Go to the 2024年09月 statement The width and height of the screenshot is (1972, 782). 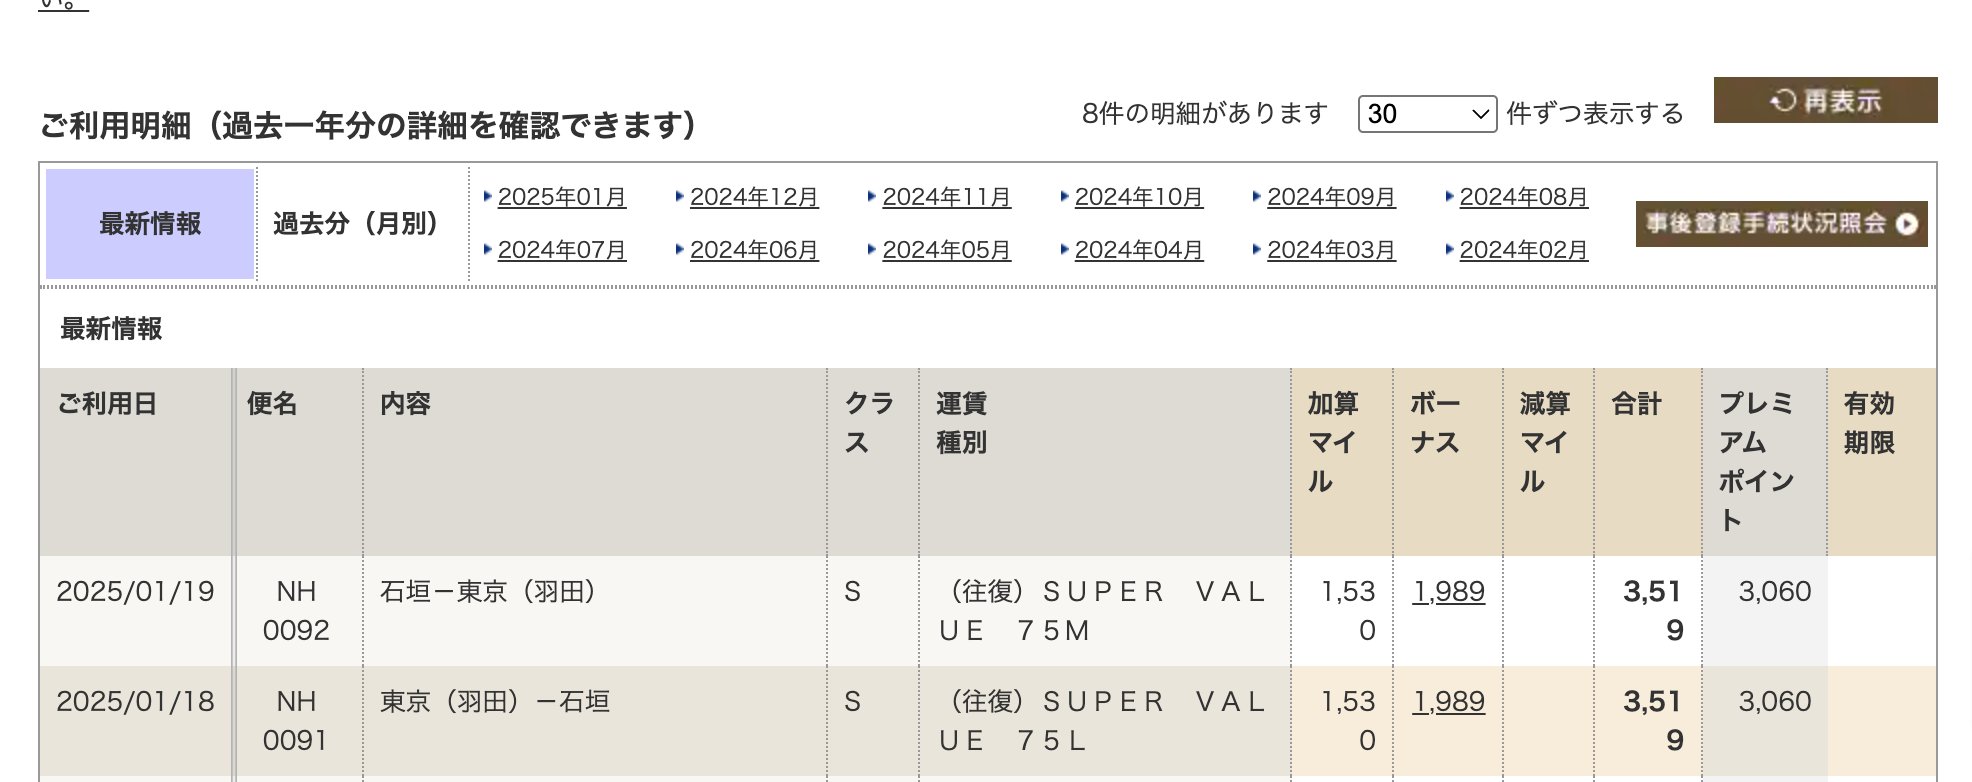tap(1331, 197)
